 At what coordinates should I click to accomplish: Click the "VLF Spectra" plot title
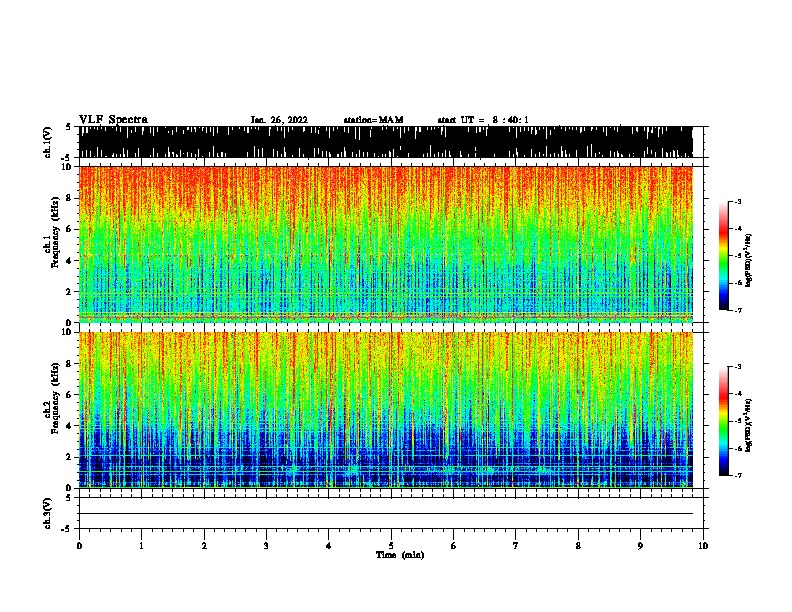(113, 119)
